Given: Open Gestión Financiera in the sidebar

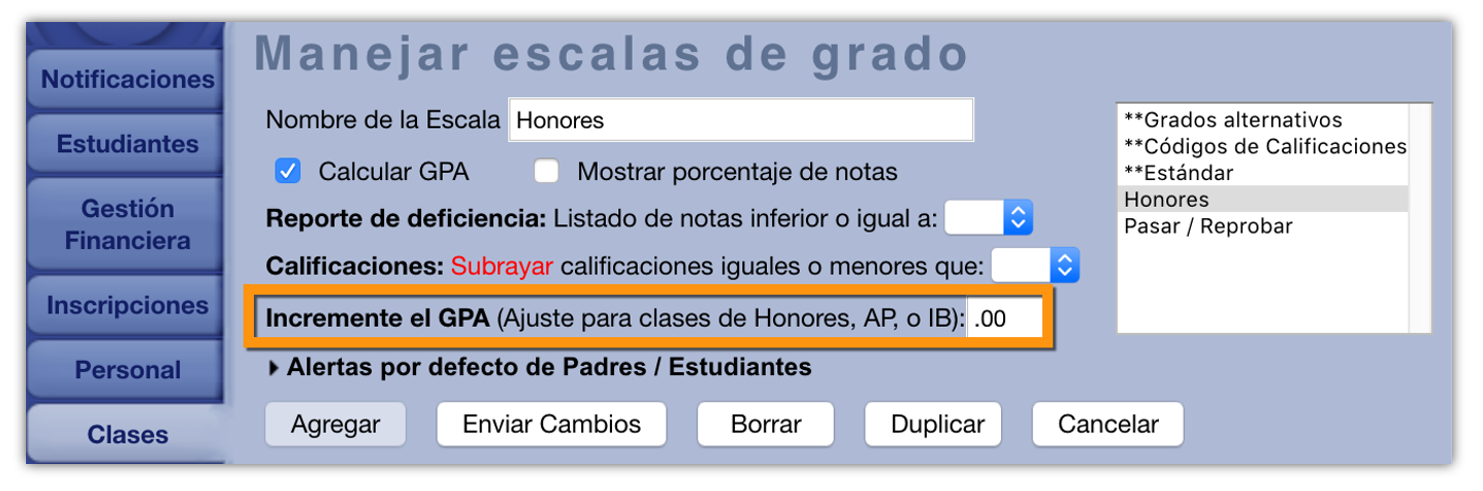Looking at the screenshot, I should click(127, 225).
